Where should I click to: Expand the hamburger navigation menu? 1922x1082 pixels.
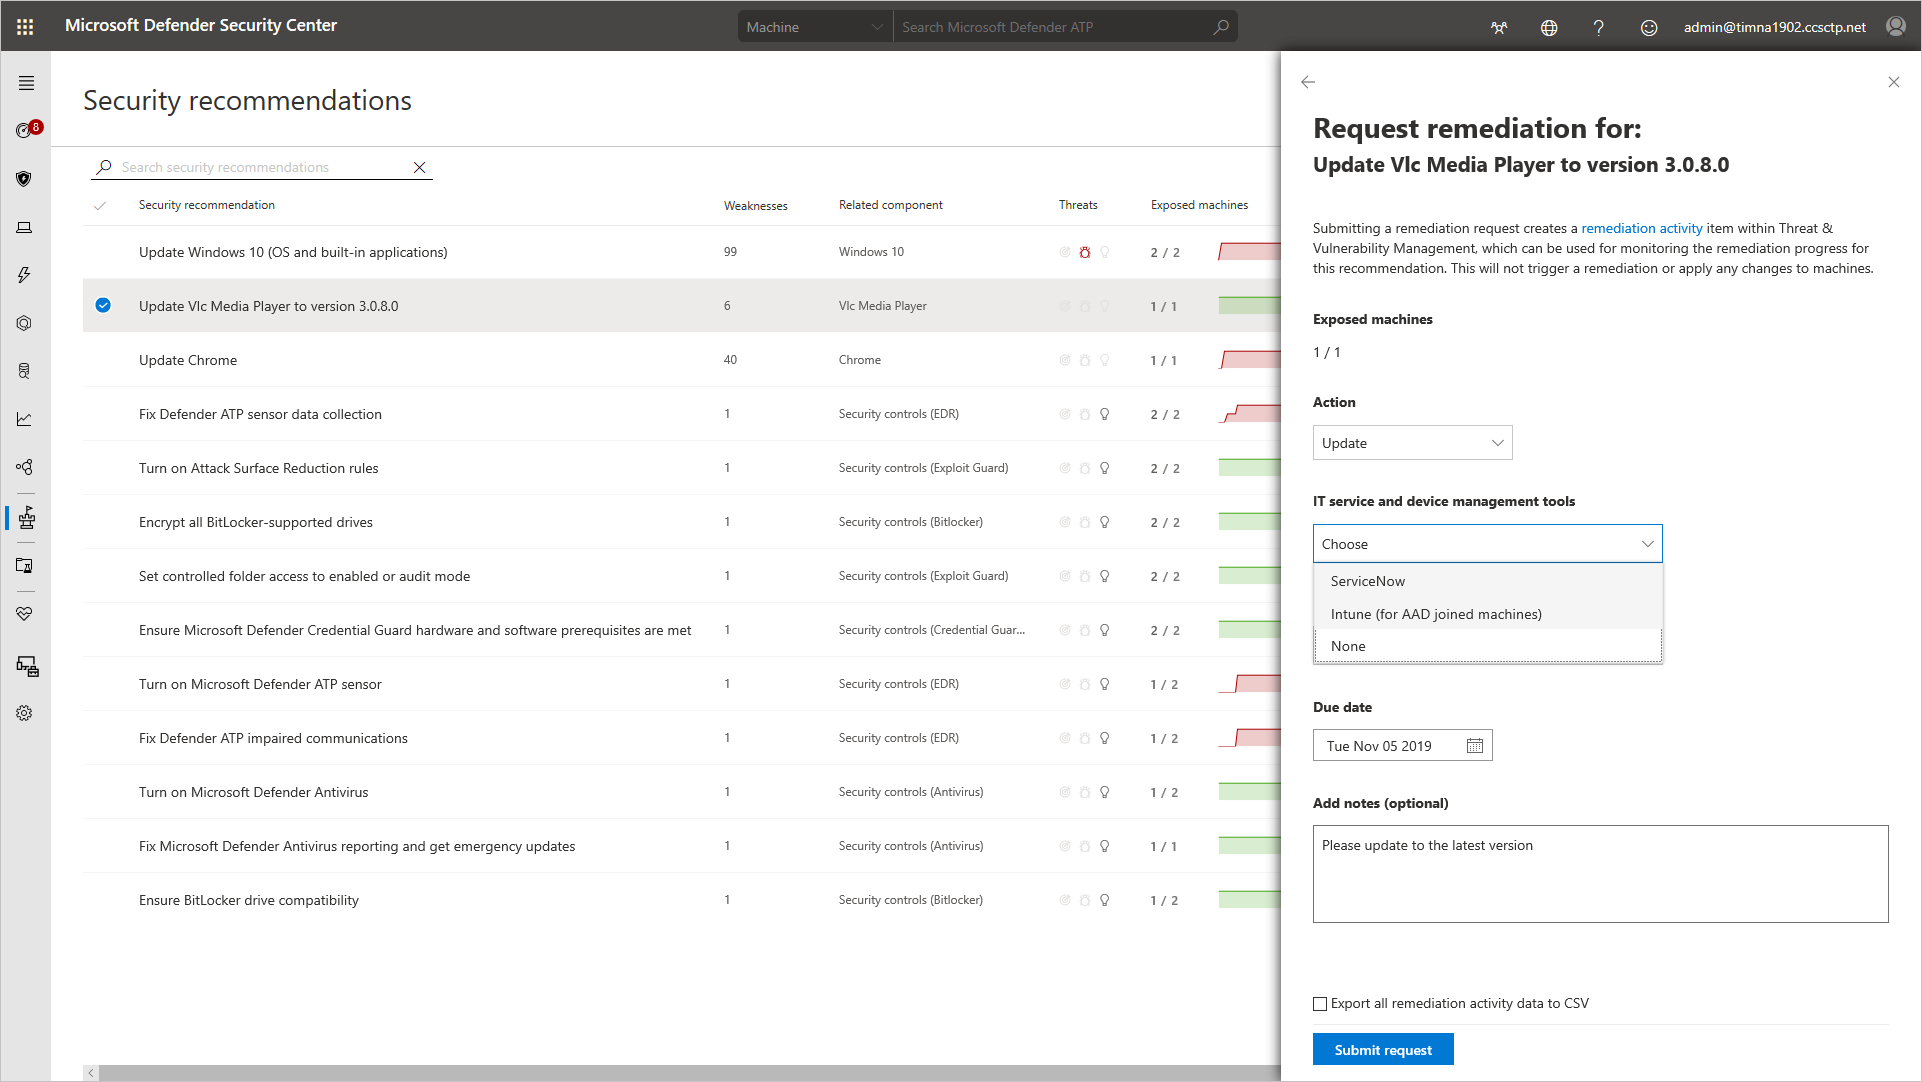(x=26, y=83)
